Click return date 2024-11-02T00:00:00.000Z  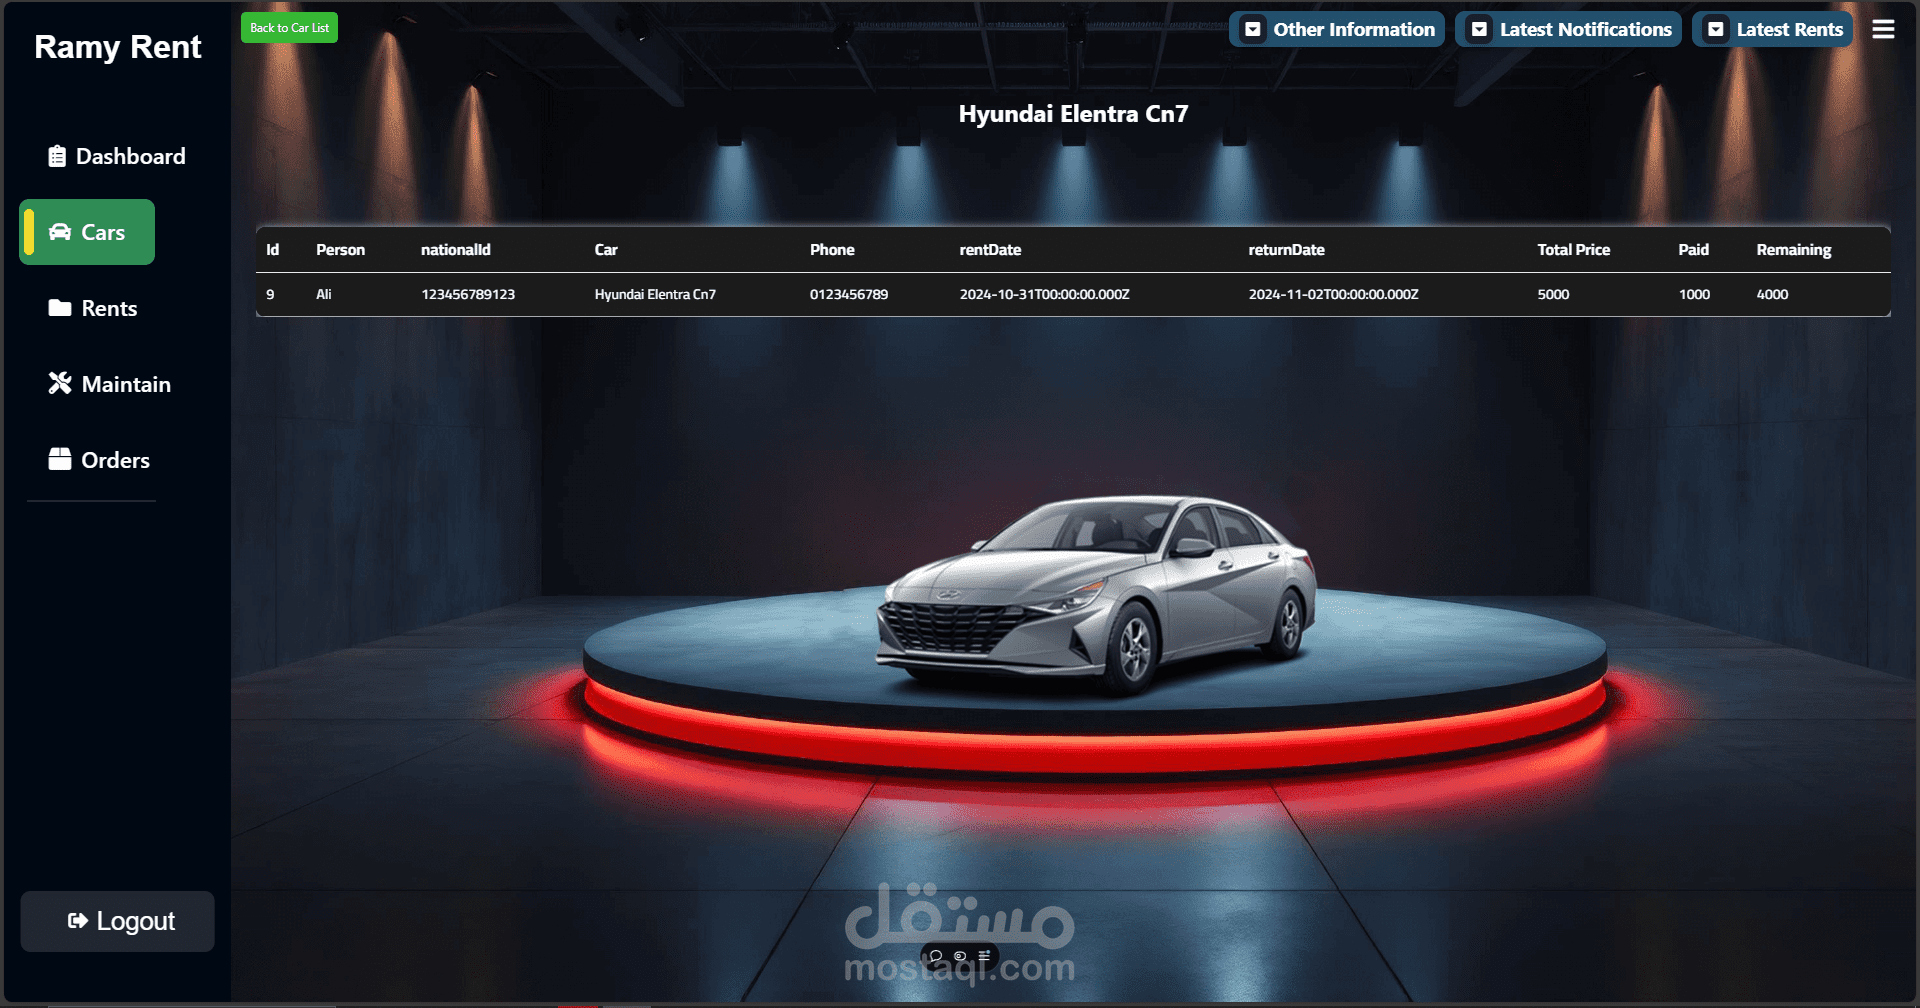(1334, 294)
